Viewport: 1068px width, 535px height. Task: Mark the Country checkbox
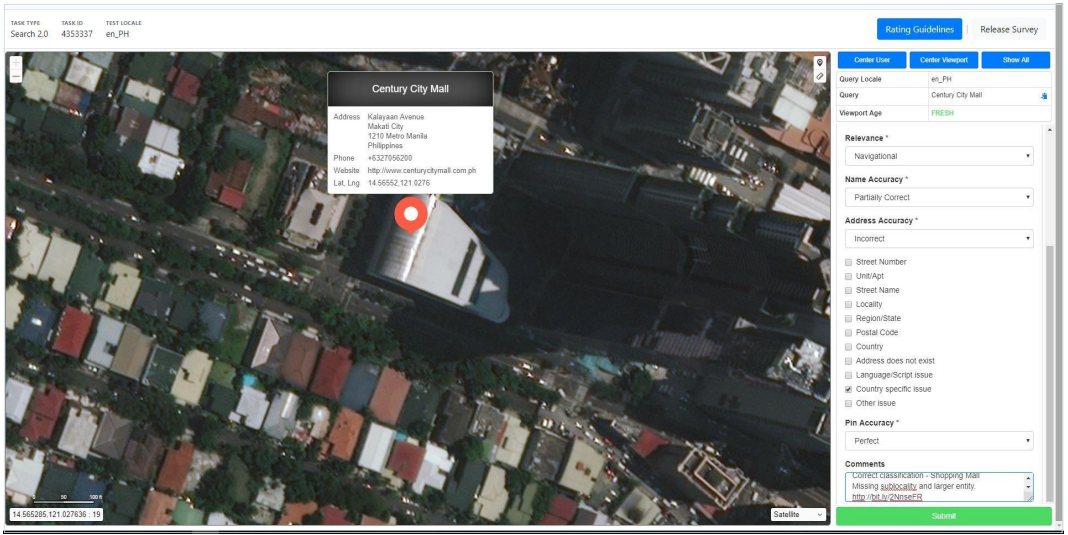[849, 347]
